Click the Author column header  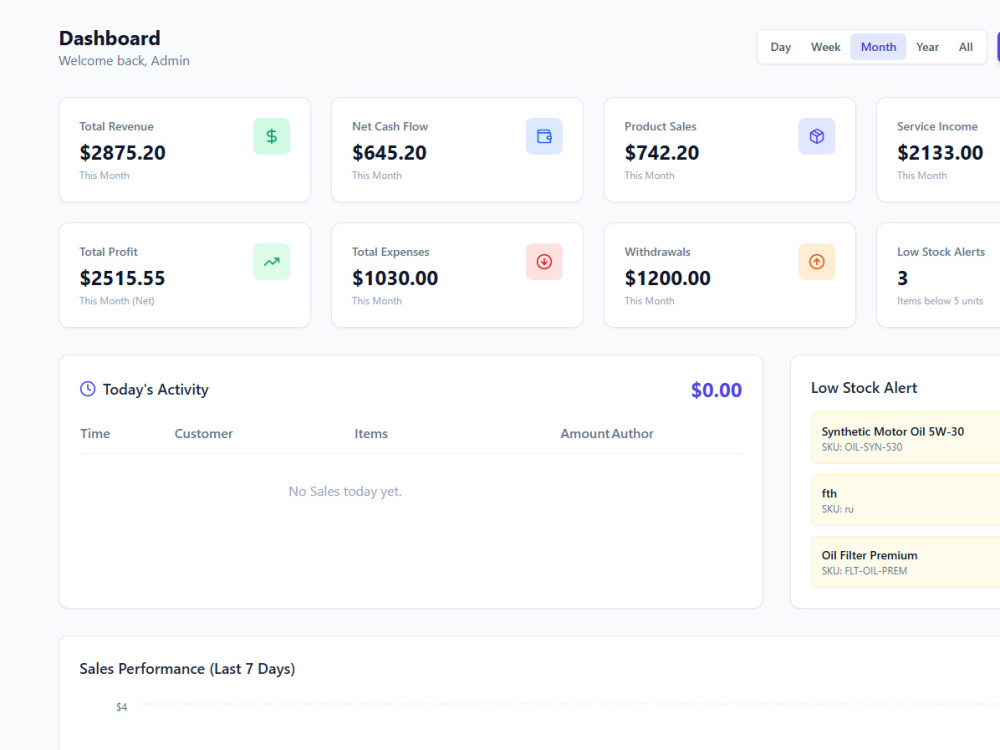(x=633, y=434)
